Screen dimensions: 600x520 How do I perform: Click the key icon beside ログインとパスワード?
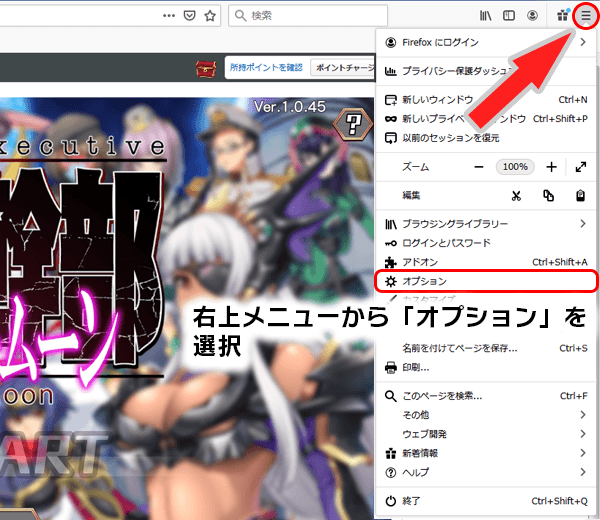click(391, 243)
